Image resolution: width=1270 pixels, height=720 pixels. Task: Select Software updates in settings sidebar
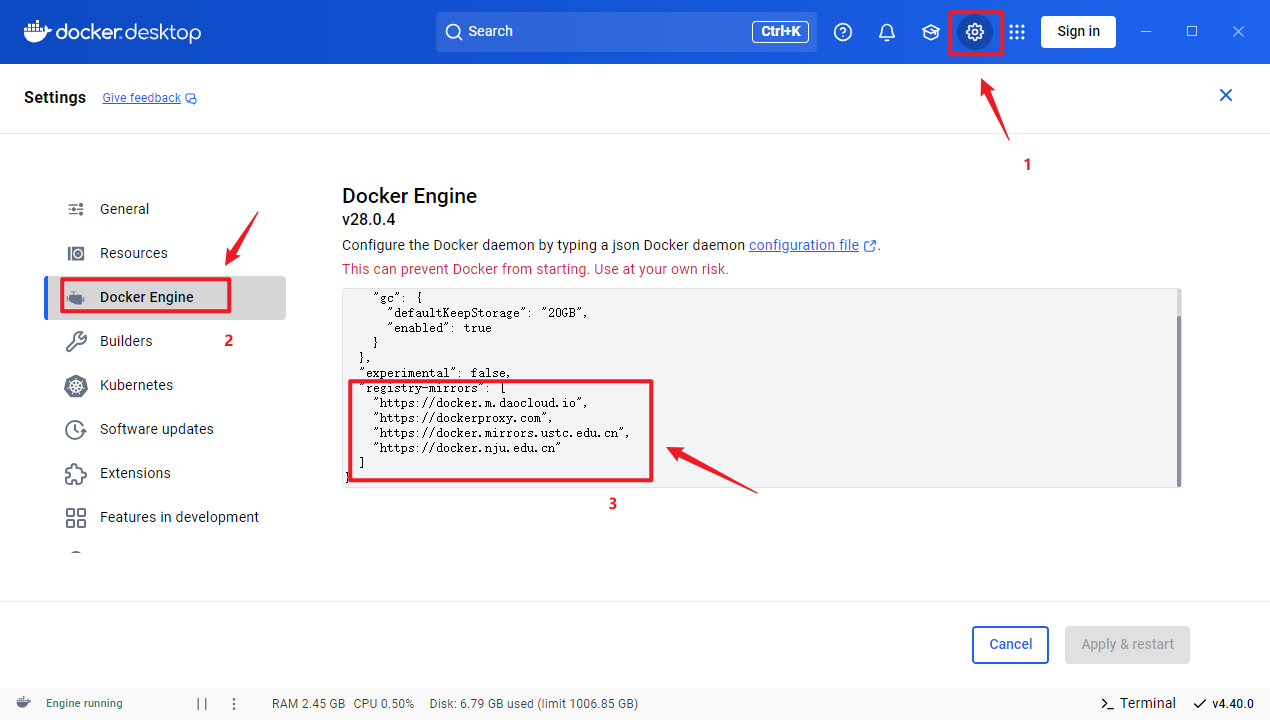[x=165, y=429]
